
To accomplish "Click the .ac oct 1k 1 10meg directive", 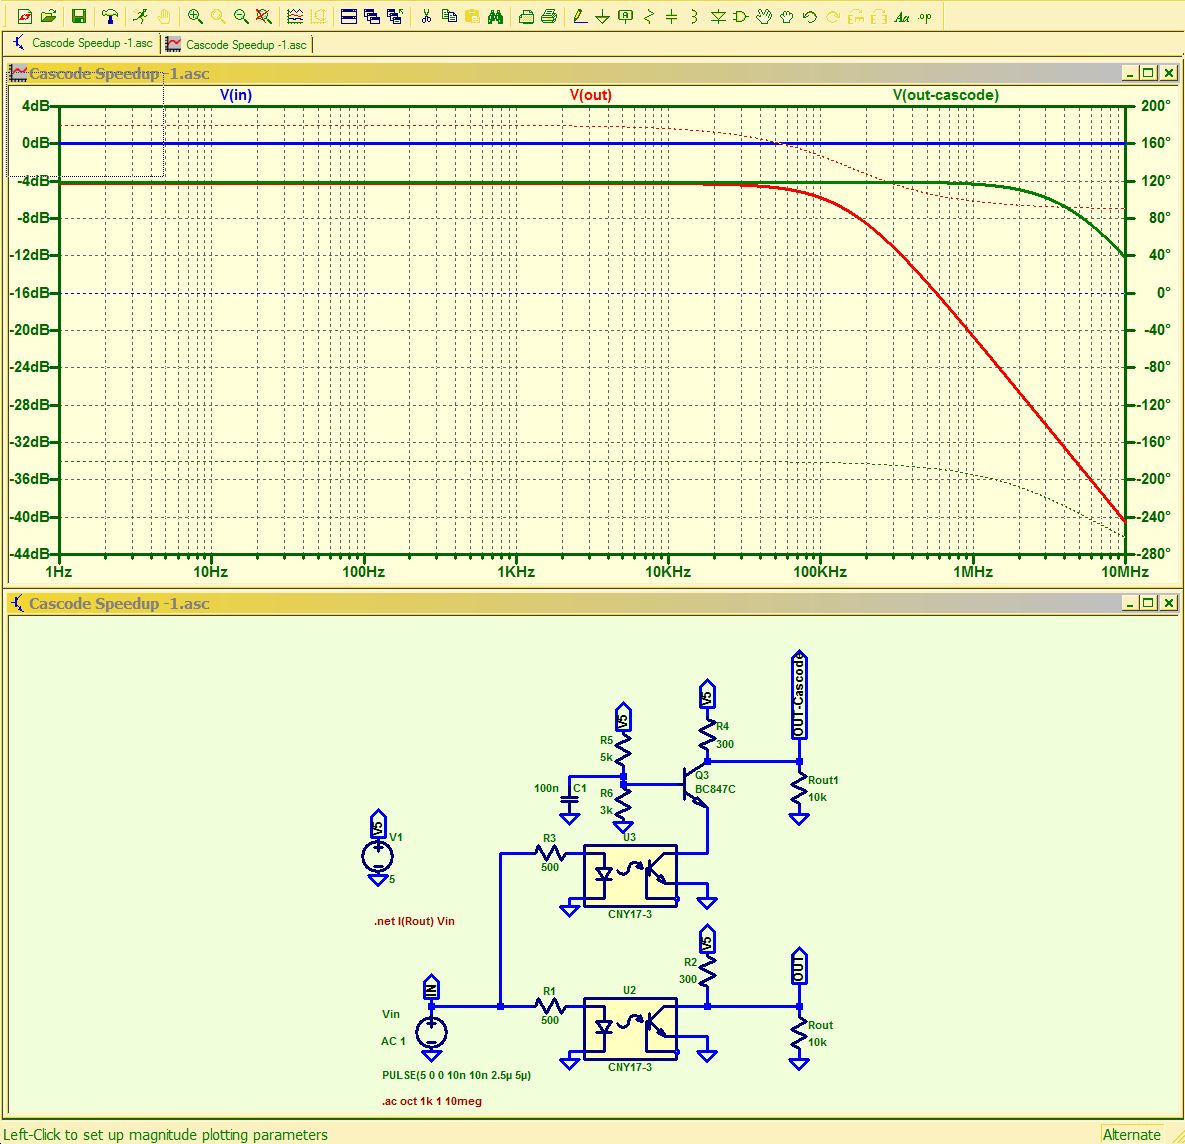I will 431,1101.
